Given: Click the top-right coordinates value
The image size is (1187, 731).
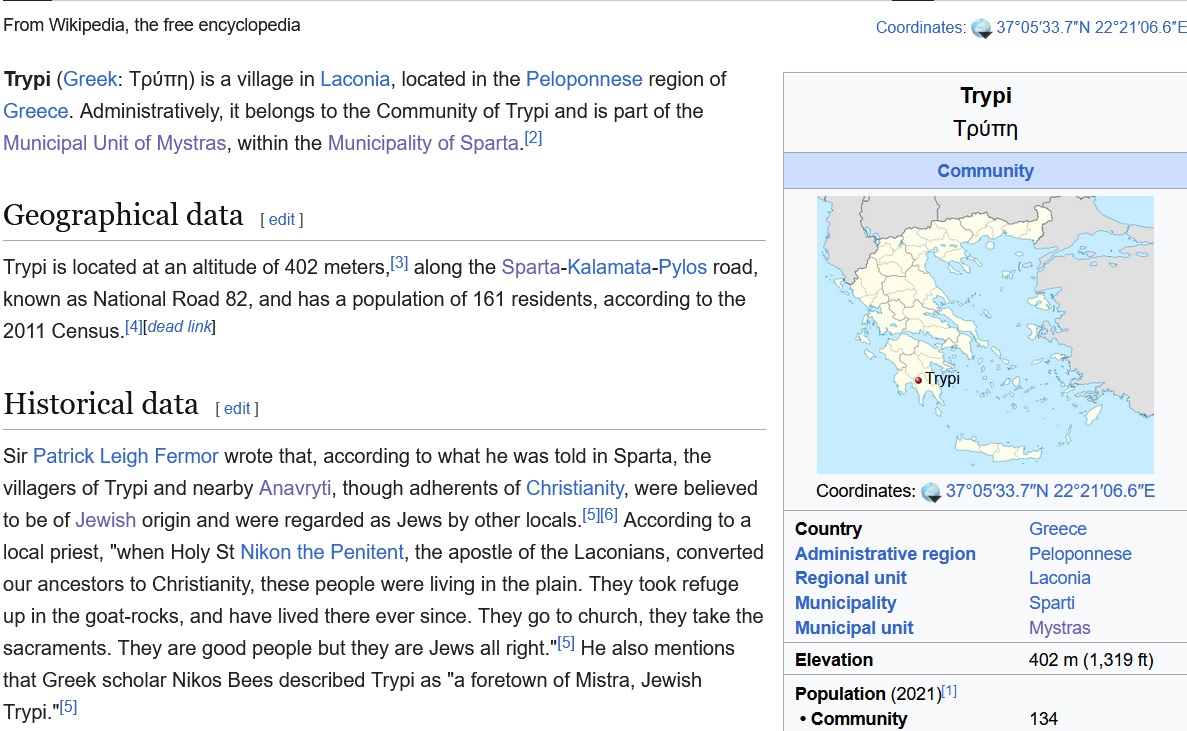Looking at the screenshot, I should (1091, 28).
